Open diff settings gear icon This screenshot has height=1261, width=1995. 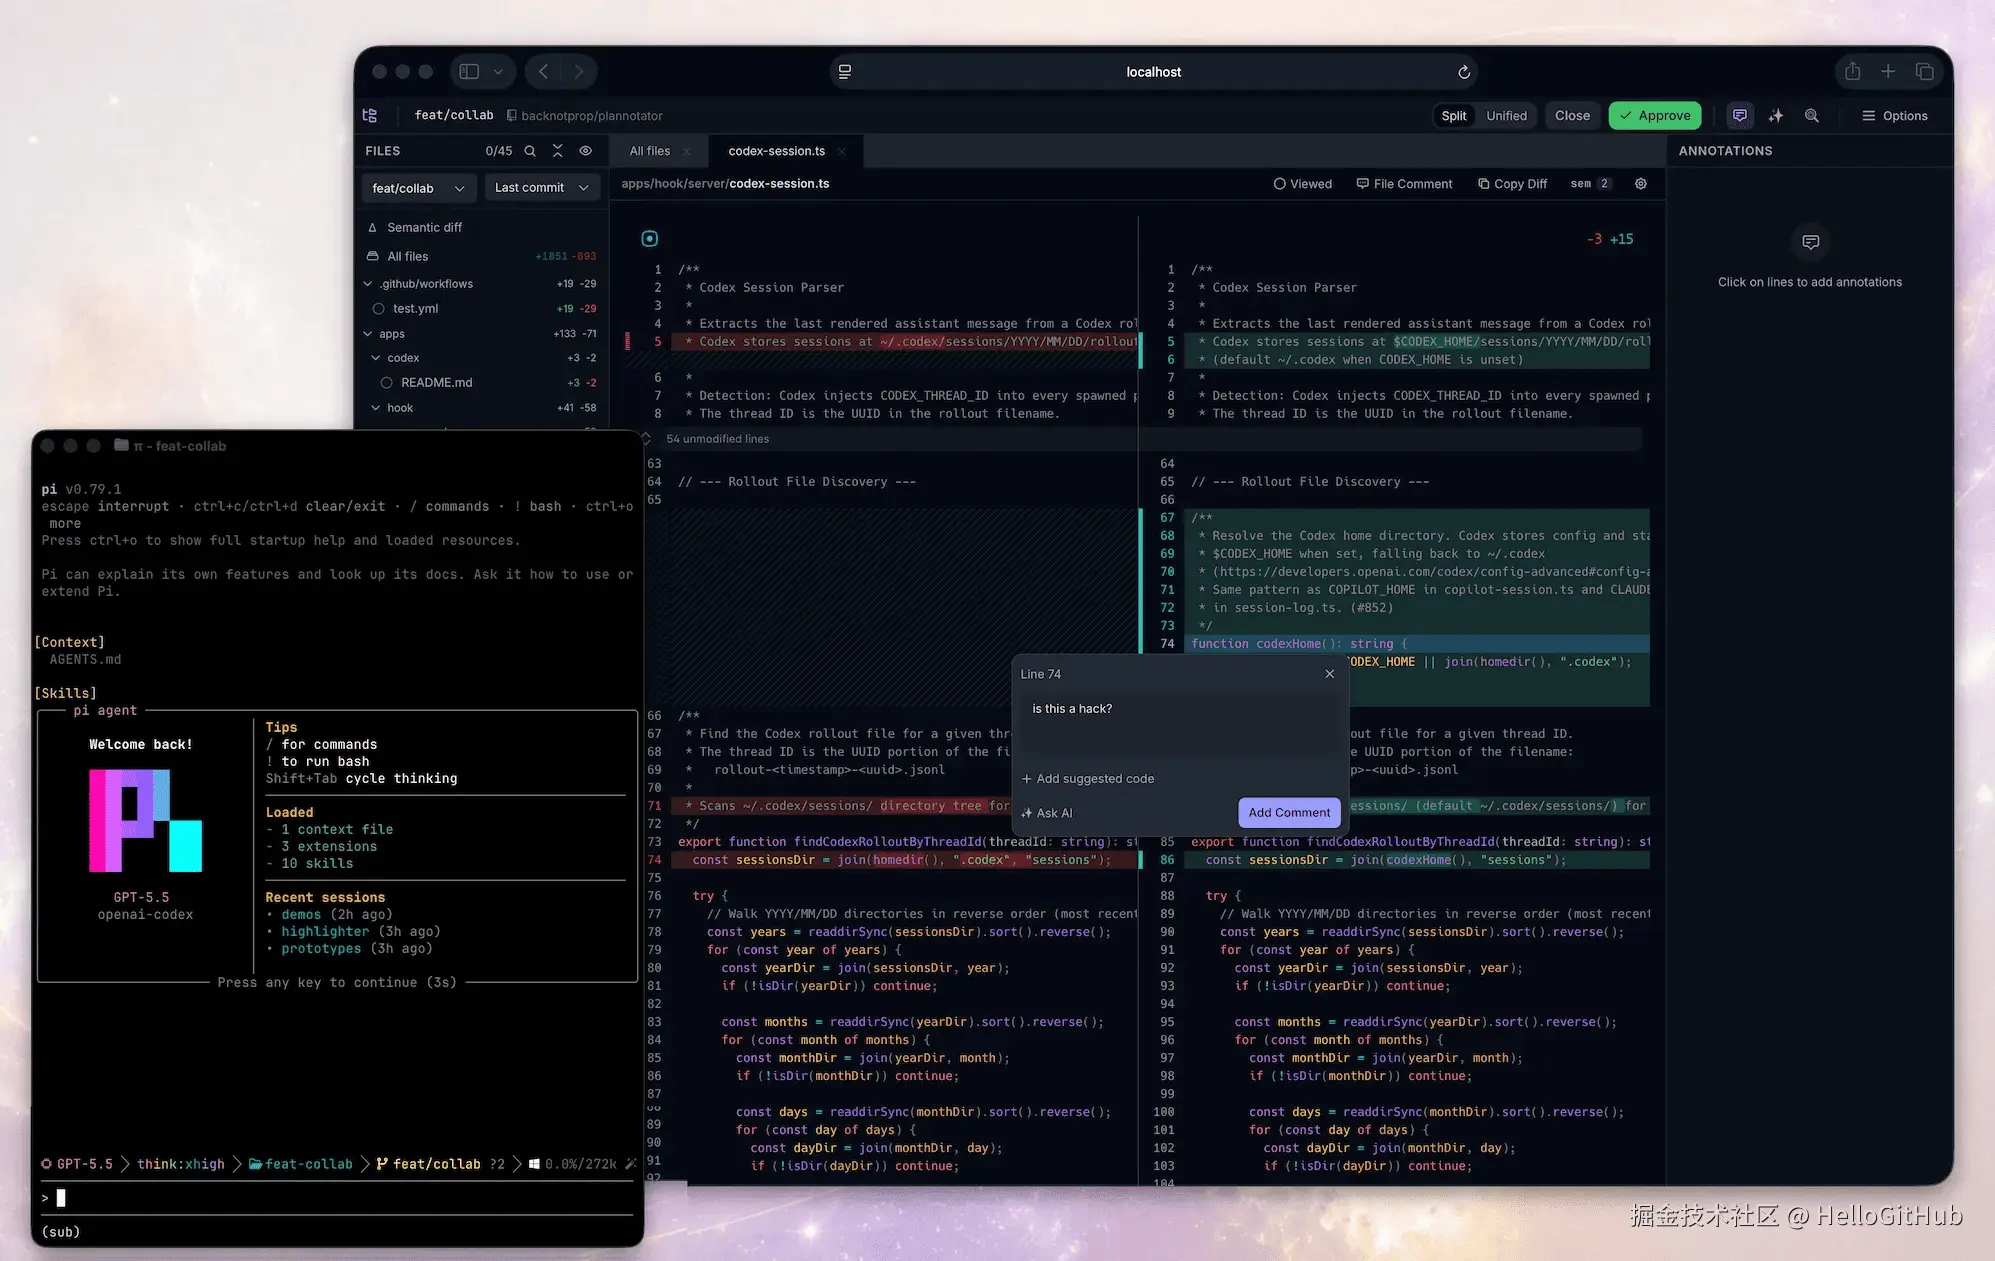pos(1641,184)
